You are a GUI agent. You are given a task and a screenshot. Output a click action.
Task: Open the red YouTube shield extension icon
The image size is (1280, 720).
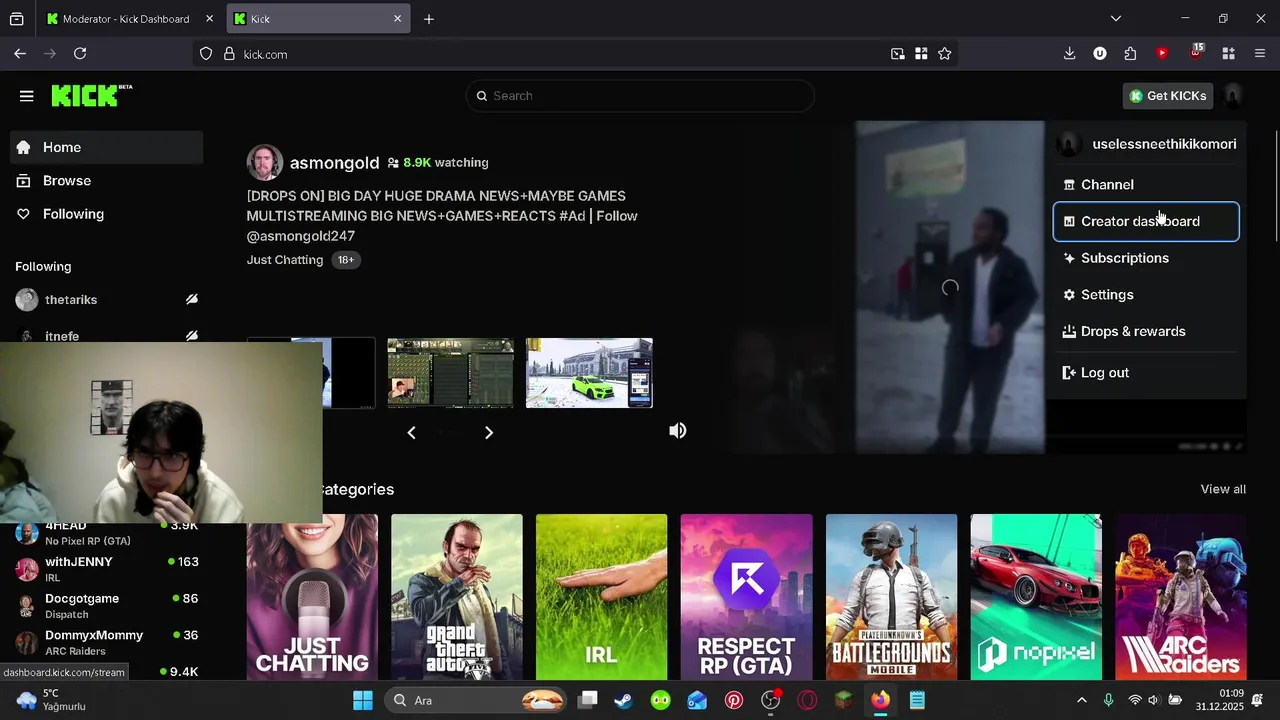[1162, 54]
